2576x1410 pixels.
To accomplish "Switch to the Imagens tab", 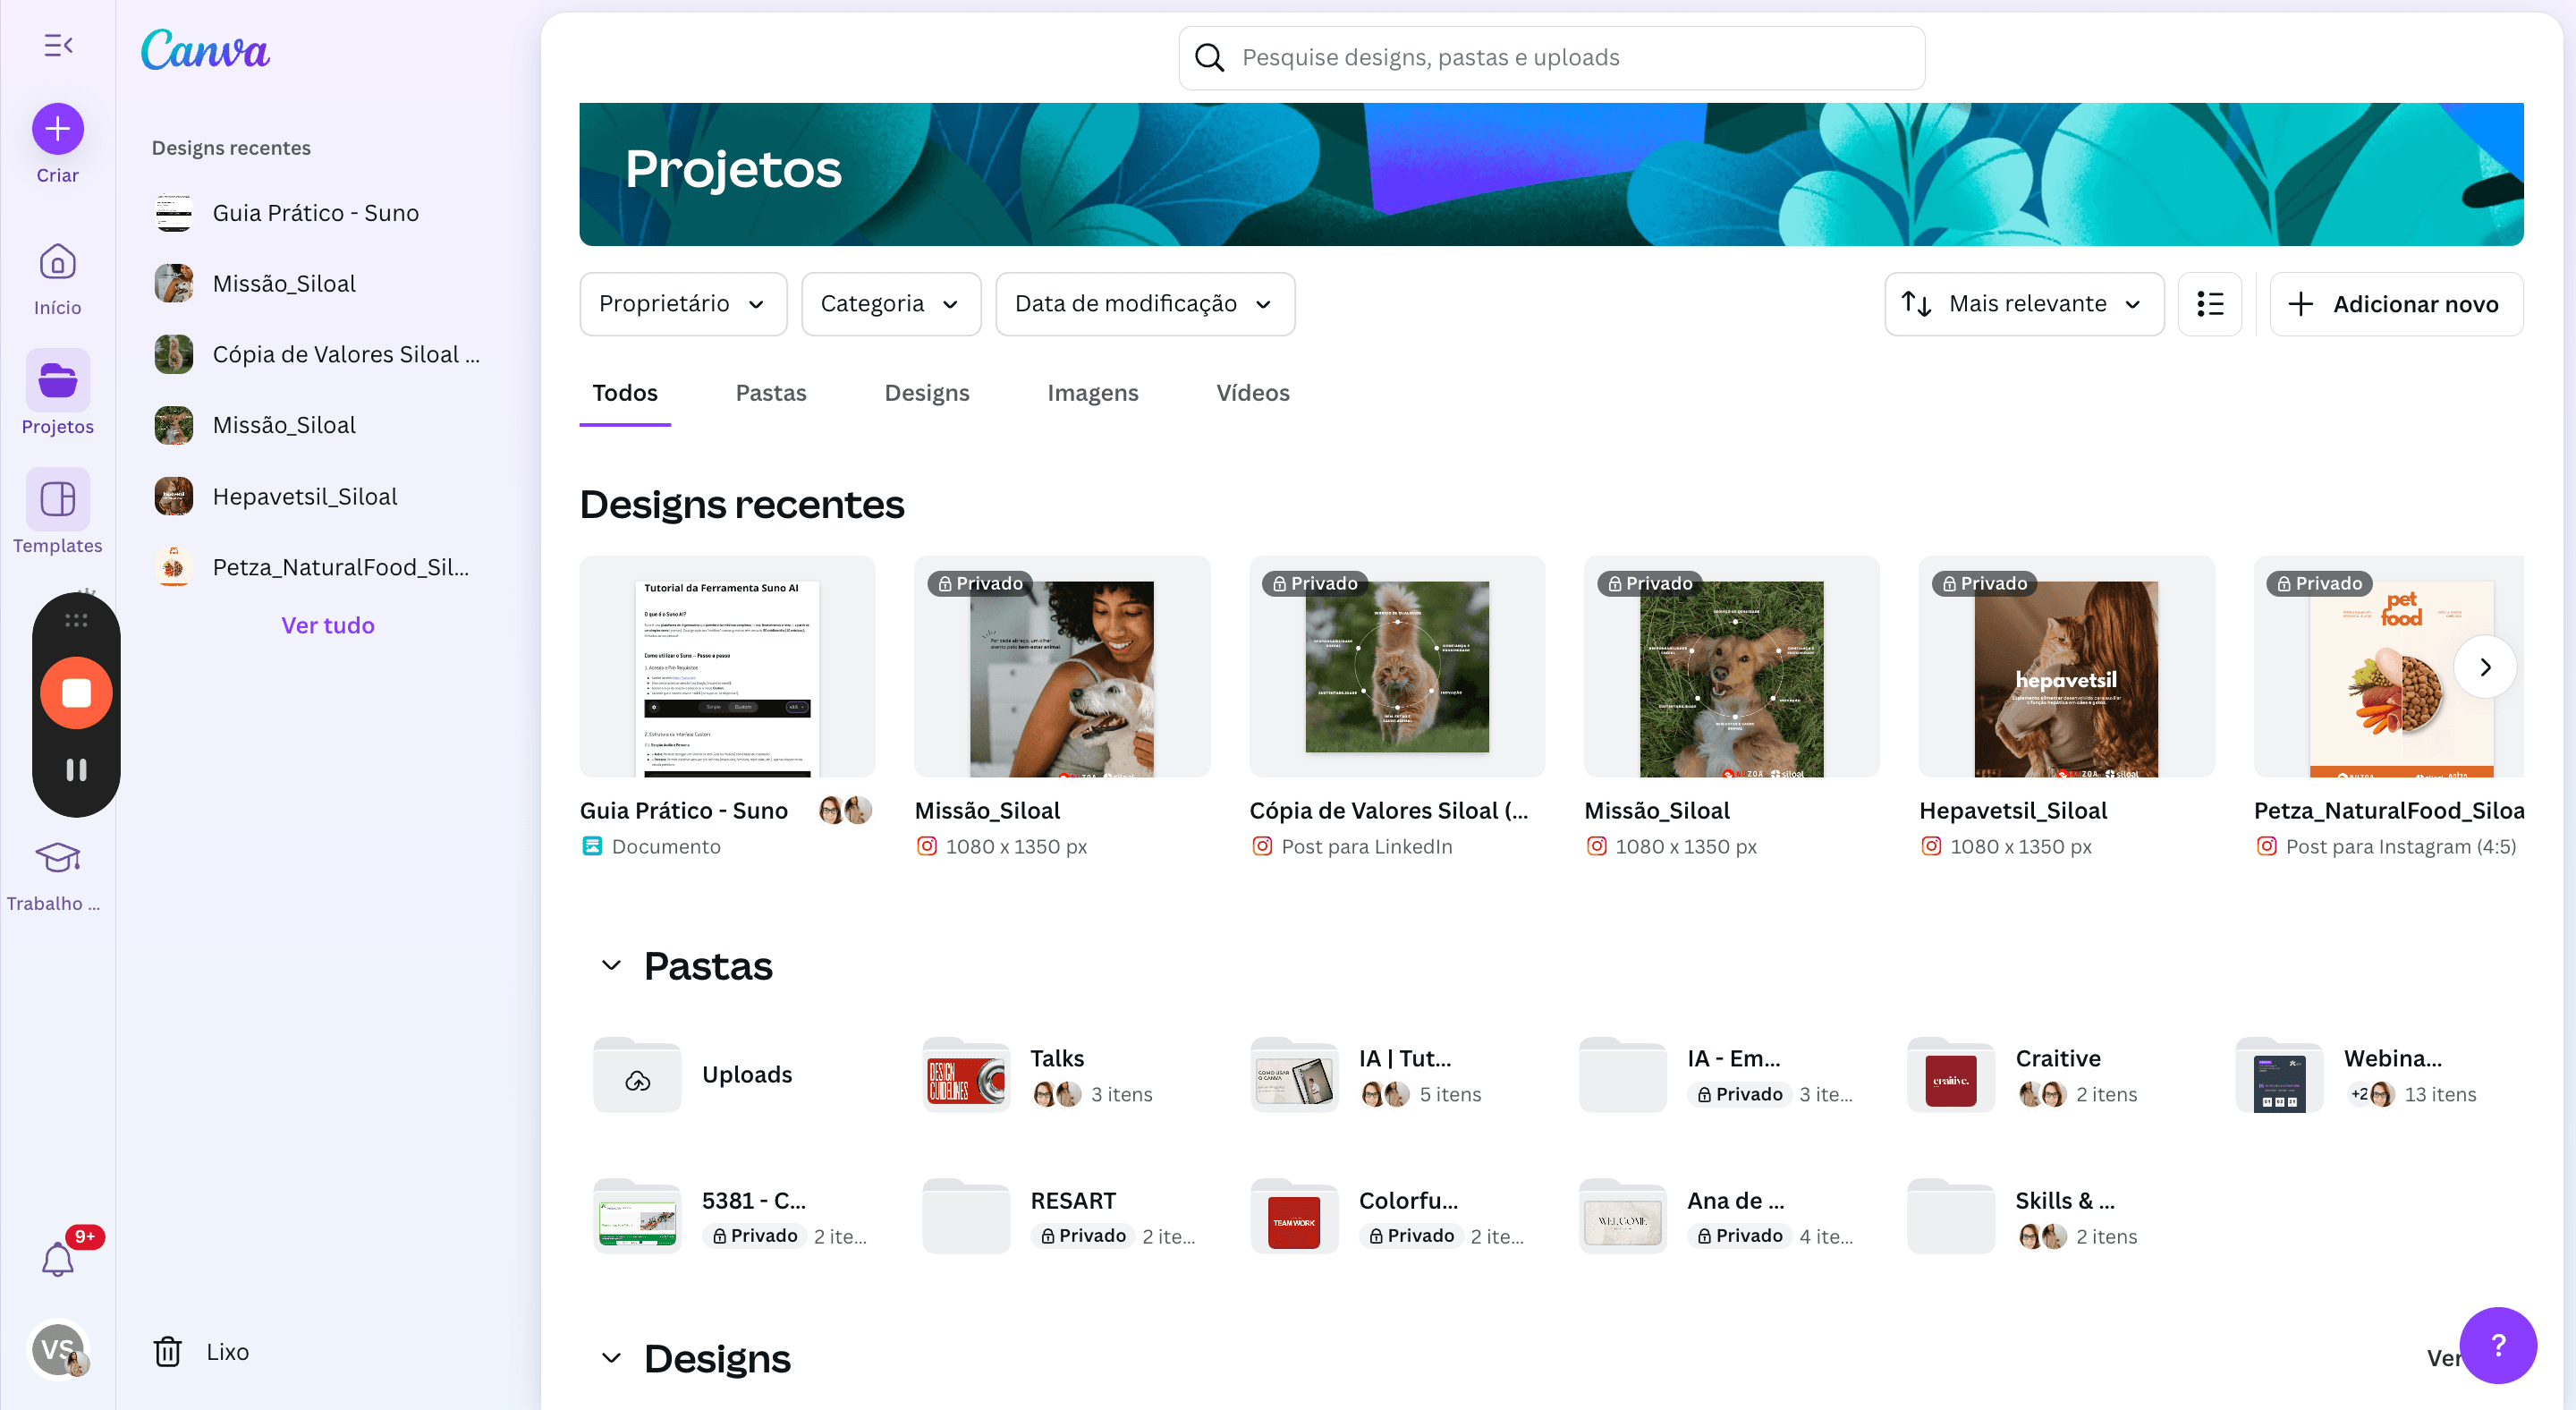I will (1093, 393).
